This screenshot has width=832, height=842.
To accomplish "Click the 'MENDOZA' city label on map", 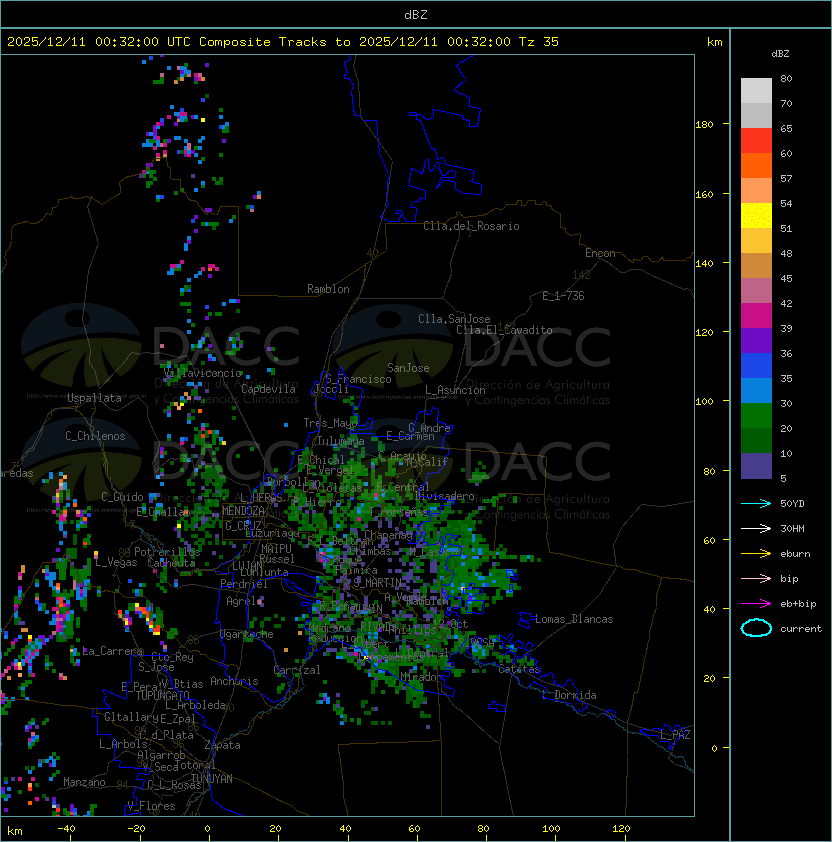I will [243, 511].
